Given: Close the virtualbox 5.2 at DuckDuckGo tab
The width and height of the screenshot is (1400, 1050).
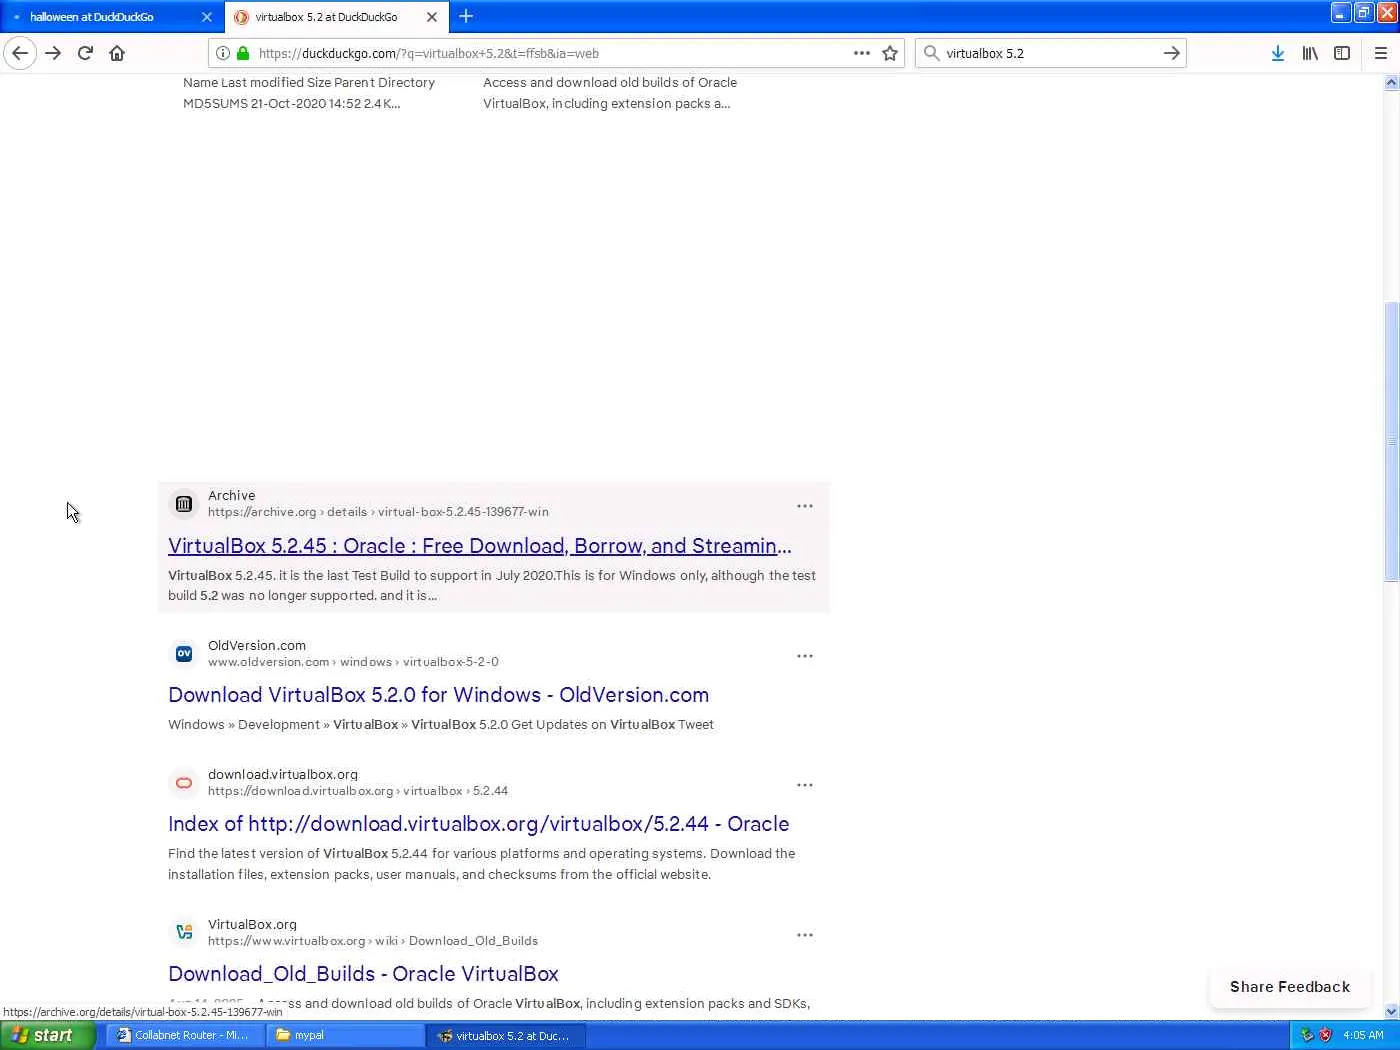Looking at the screenshot, I should pyautogui.click(x=432, y=17).
